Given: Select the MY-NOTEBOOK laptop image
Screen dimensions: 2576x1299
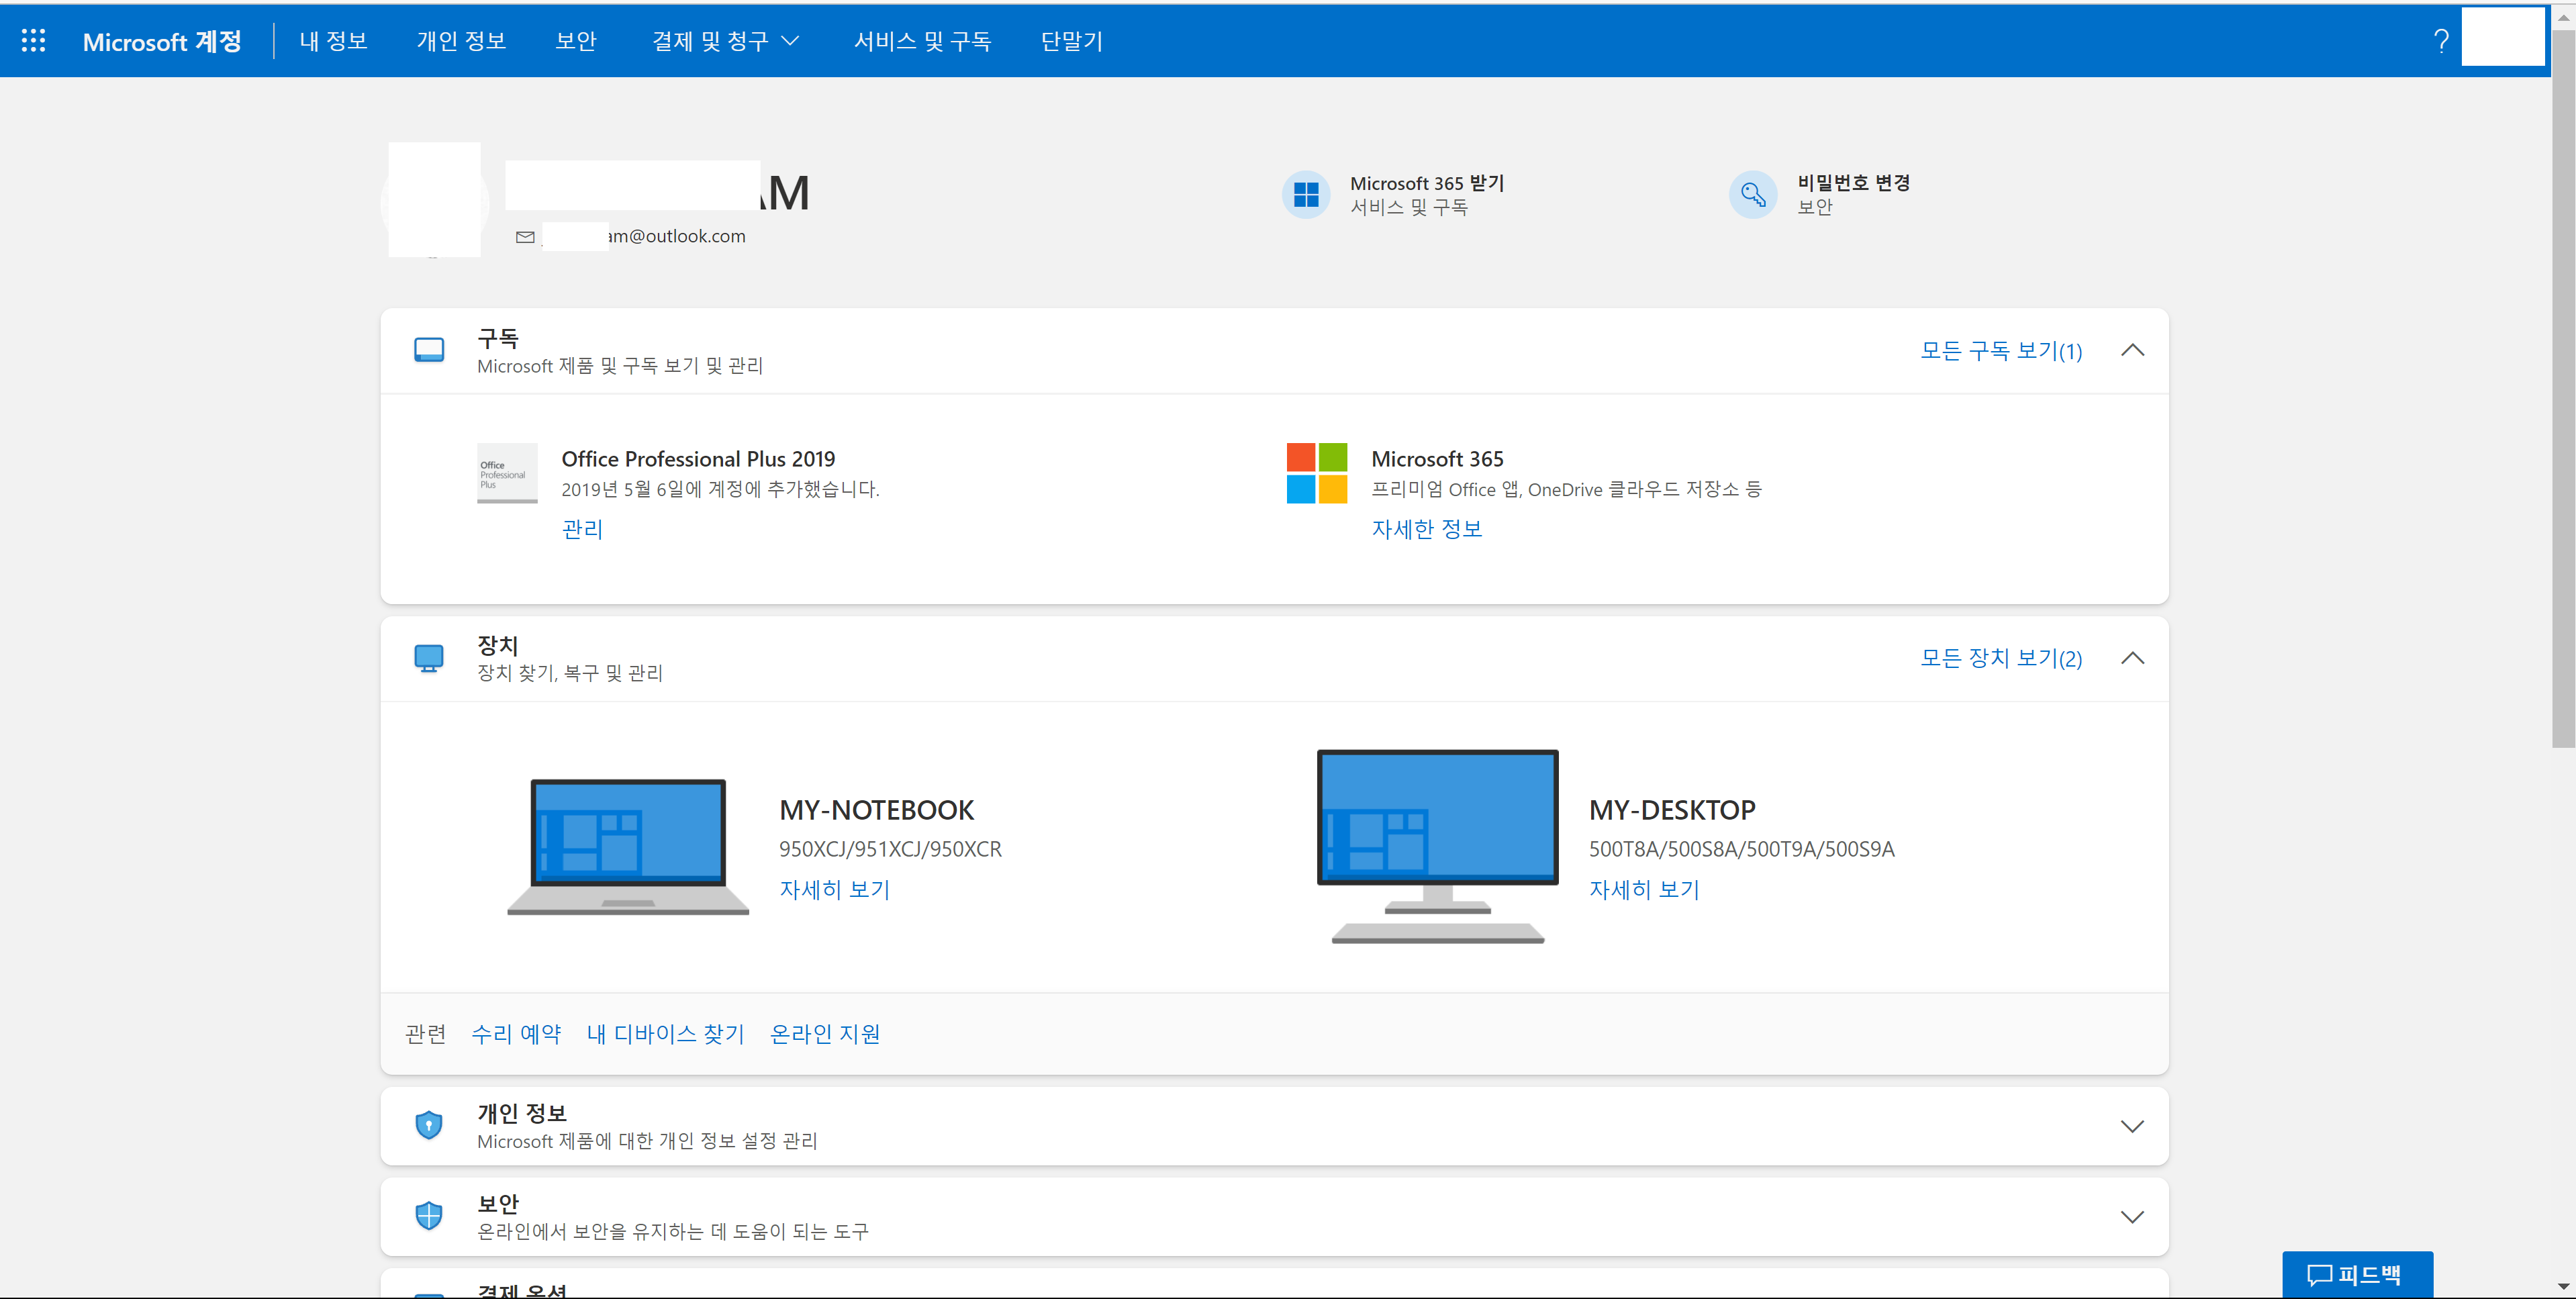Looking at the screenshot, I should pyautogui.click(x=628, y=847).
